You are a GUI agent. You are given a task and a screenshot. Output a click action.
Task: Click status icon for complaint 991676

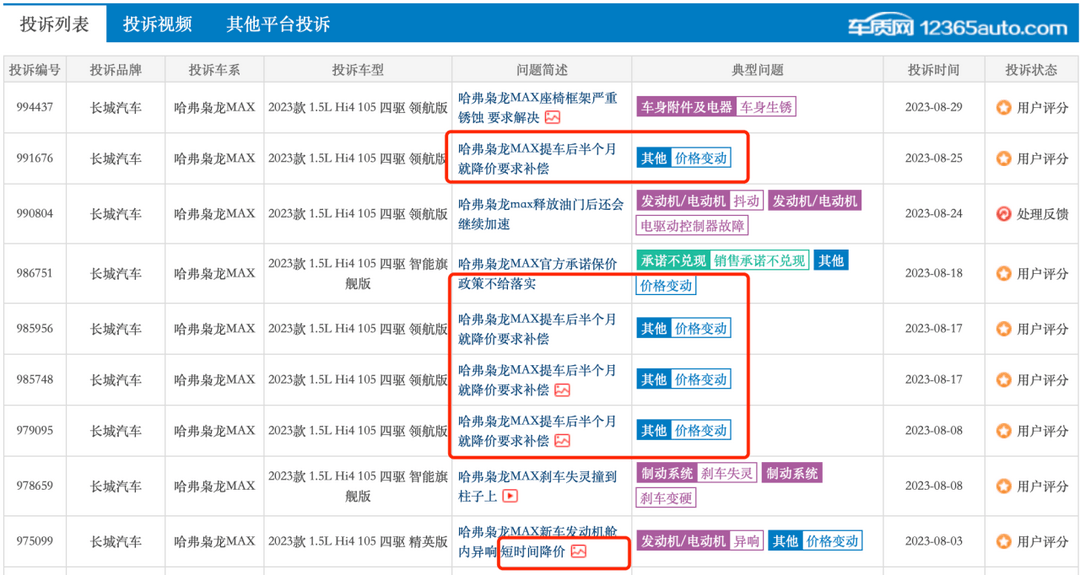(x=1004, y=158)
